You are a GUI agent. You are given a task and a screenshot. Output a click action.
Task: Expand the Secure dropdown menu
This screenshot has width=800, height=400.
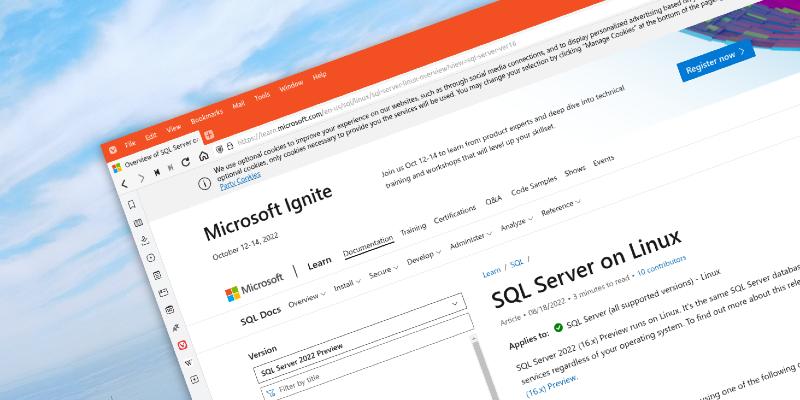click(384, 271)
